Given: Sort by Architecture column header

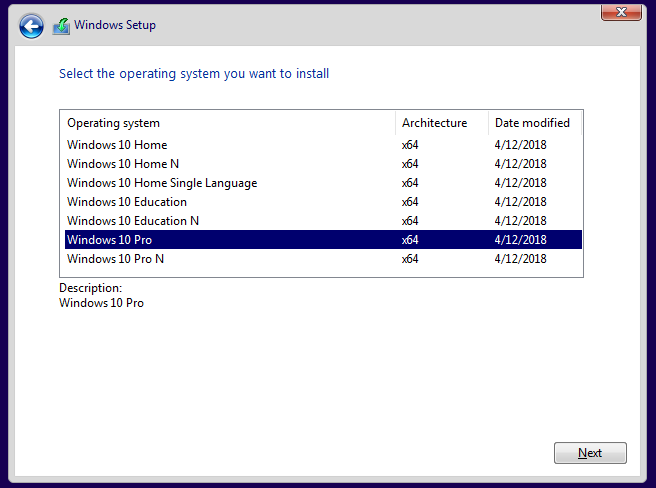Looking at the screenshot, I should (442, 123).
